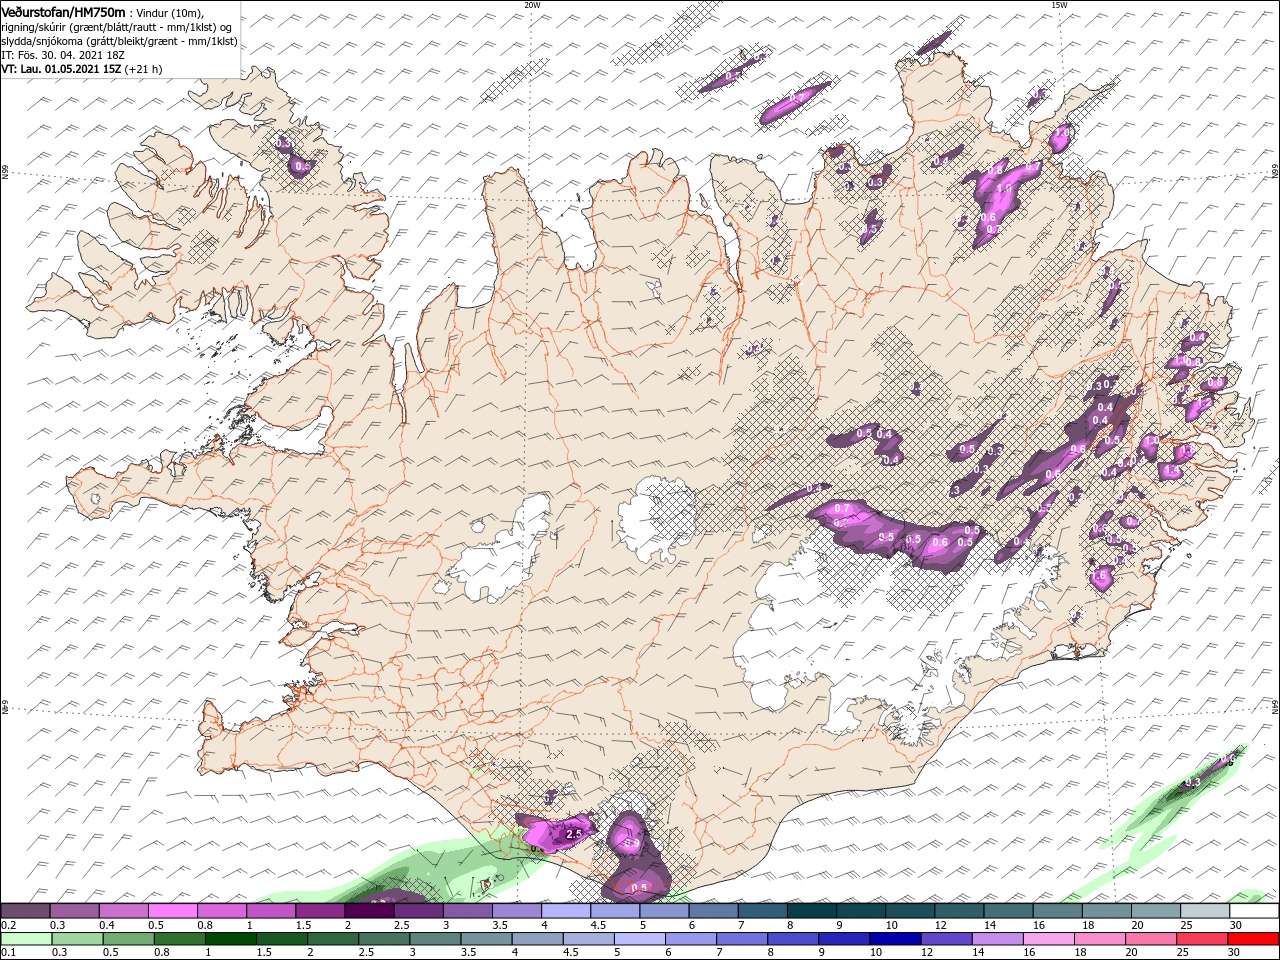Click the 2.5 value on the south coast snow area
This screenshot has height=960, width=1280.
pyautogui.click(x=574, y=833)
